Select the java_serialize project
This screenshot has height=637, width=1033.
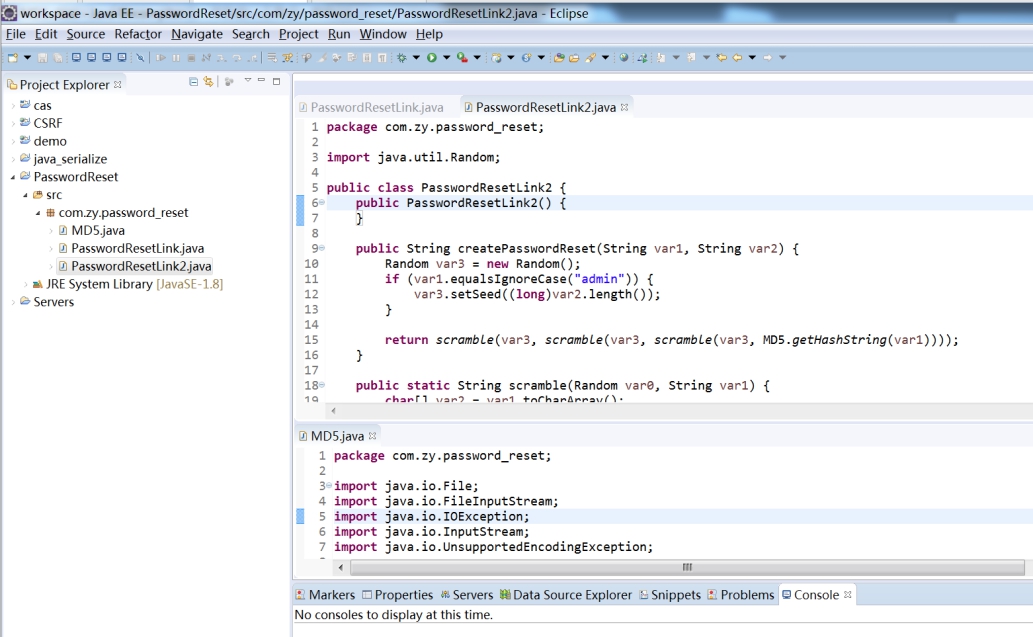(70, 159)
